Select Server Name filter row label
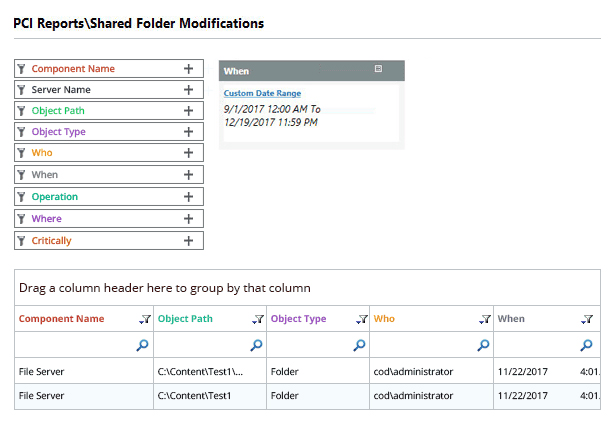This screenshot has height=430, width=612. click(61, 90)
